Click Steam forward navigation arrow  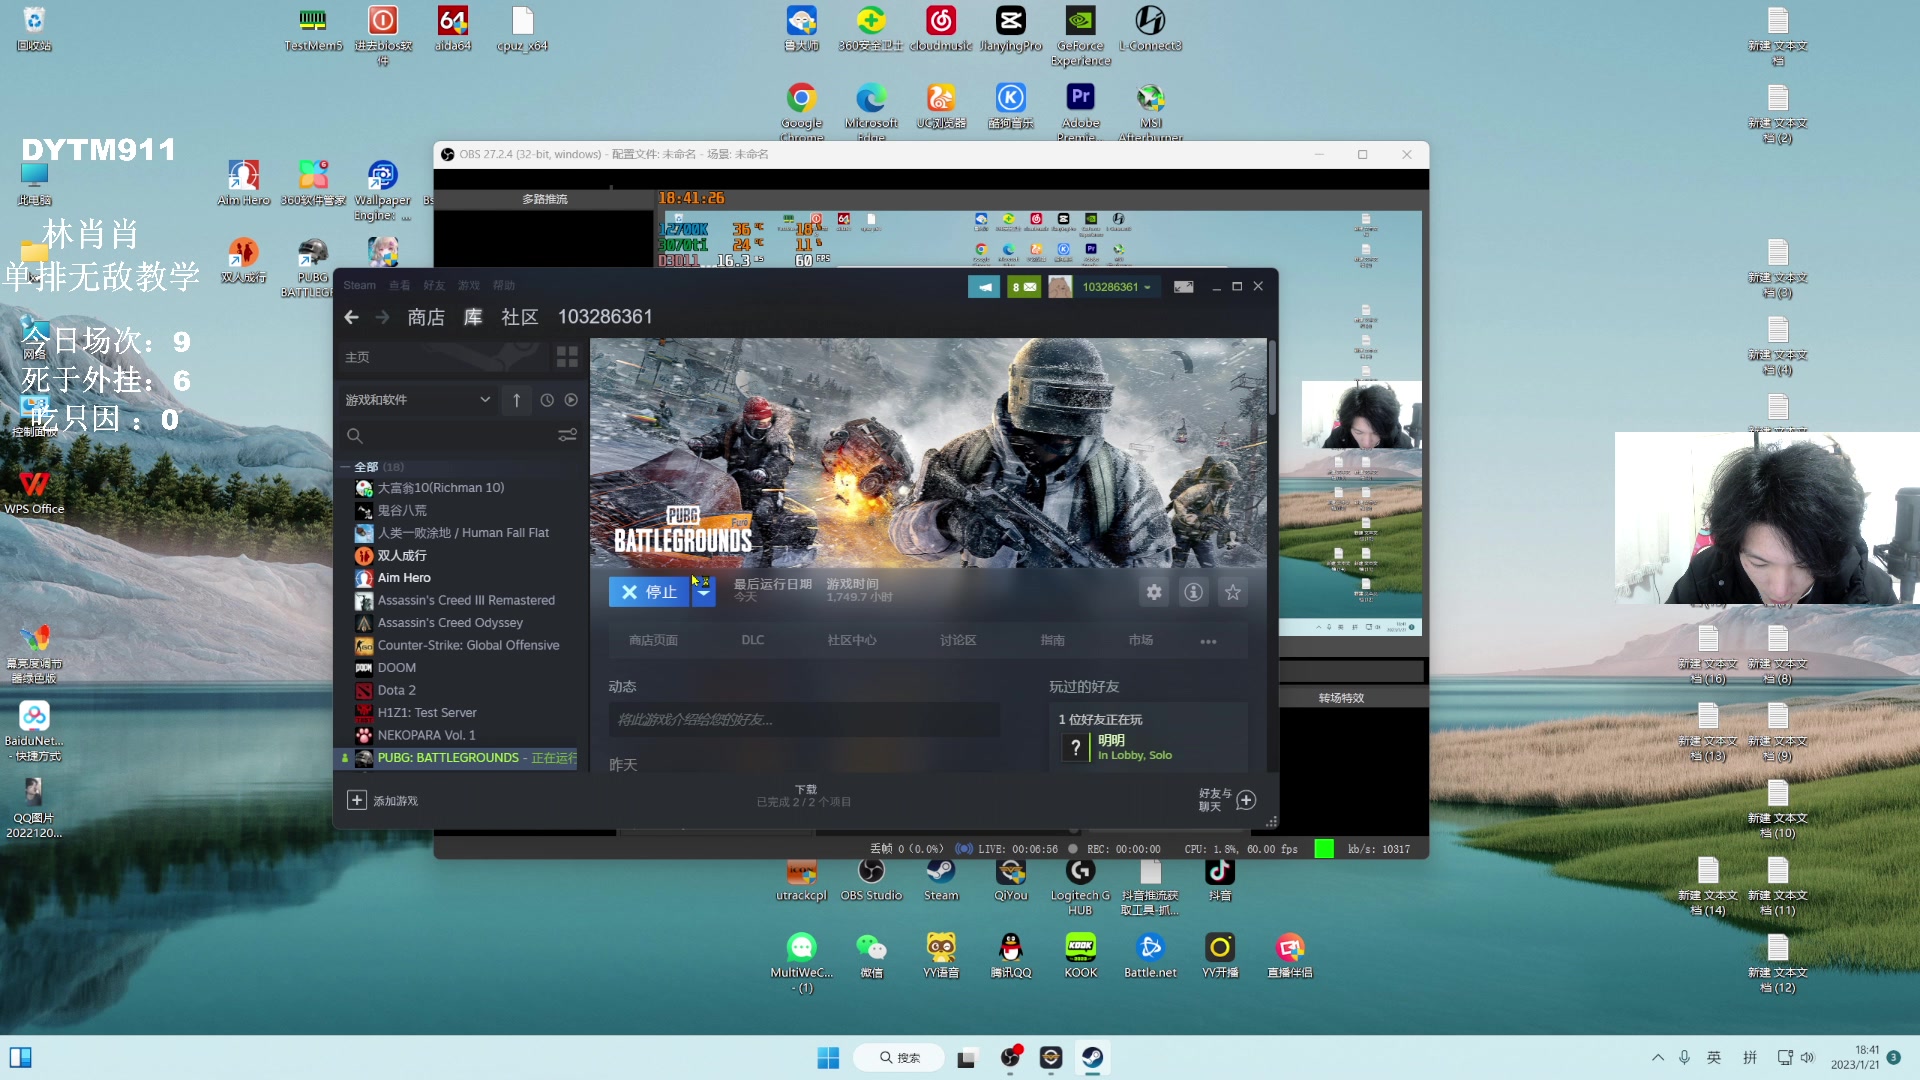pyautogui.click(x=382, y=317)
